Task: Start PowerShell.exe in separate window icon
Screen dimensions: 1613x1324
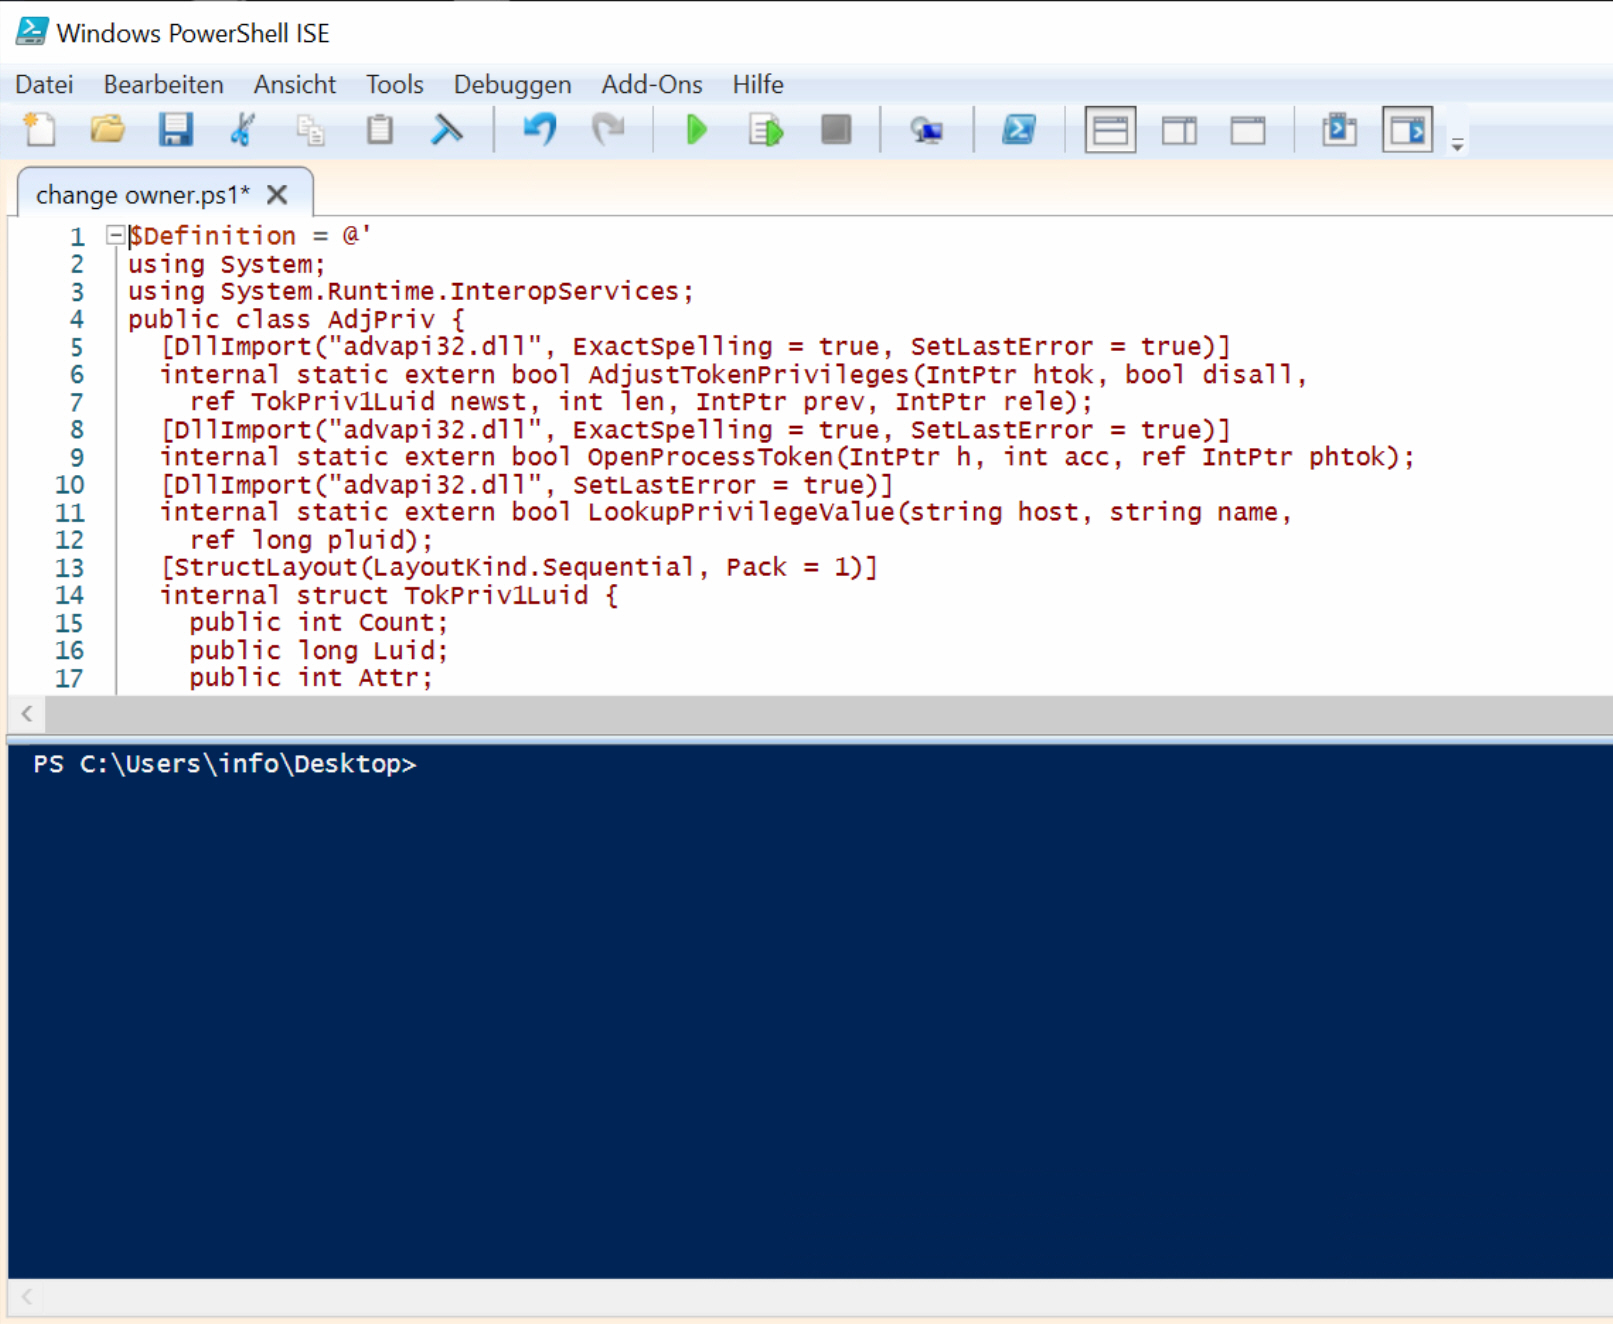Action: pos(1019,130)
